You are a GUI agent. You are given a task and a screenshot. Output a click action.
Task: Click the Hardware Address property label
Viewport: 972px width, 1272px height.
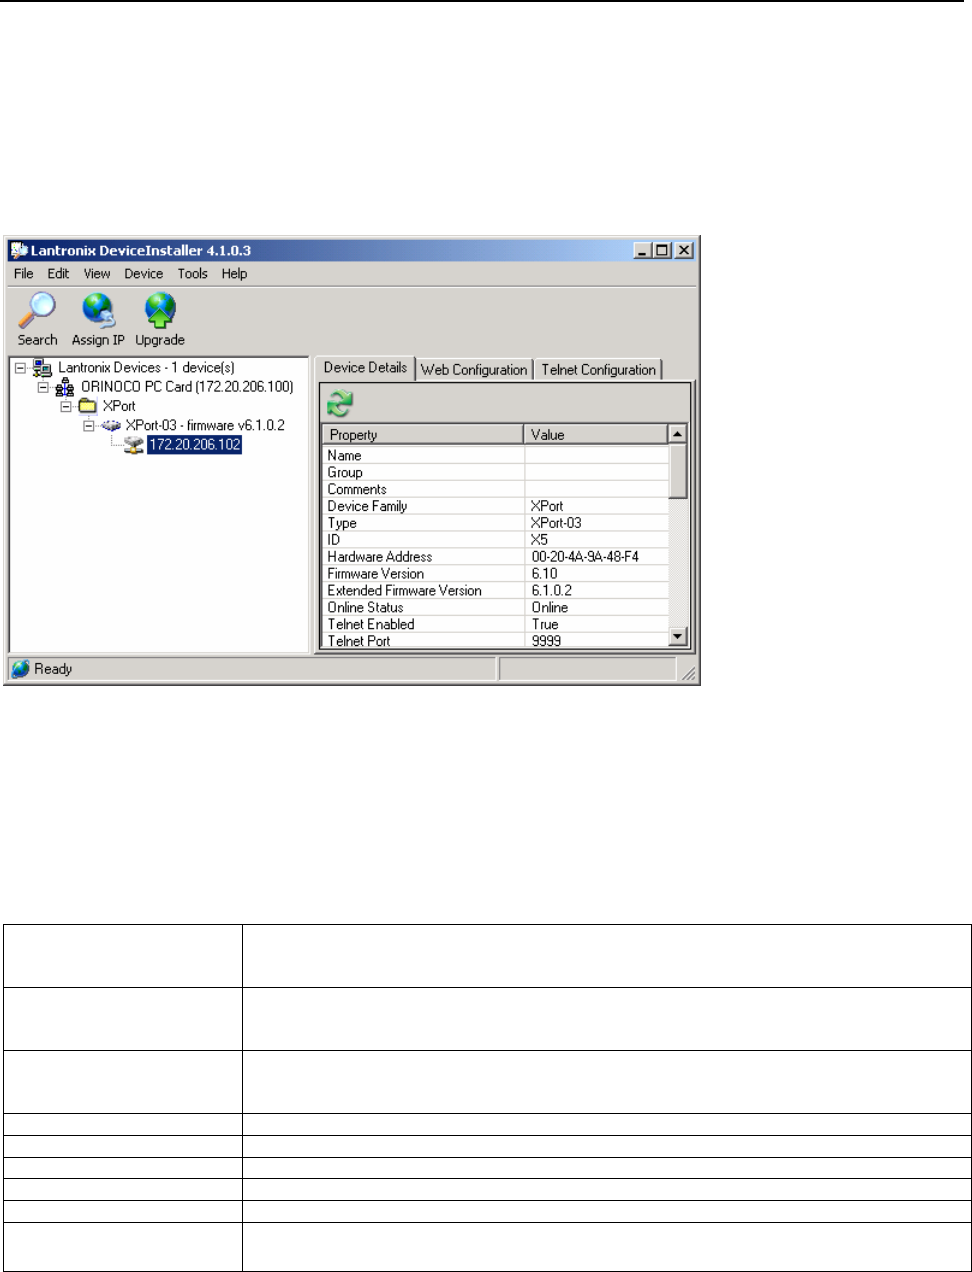coord(379,557)
